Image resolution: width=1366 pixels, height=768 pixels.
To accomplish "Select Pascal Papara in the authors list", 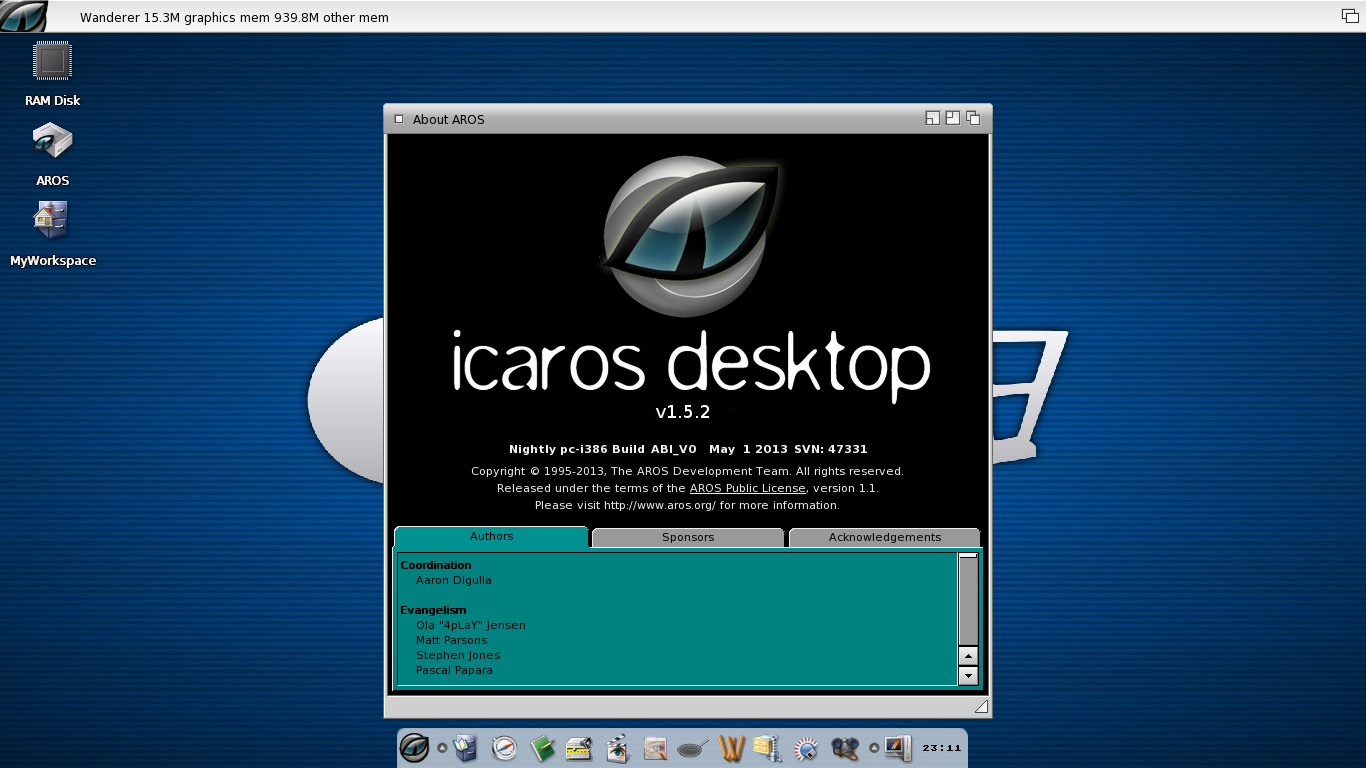I will pos(454,670).
